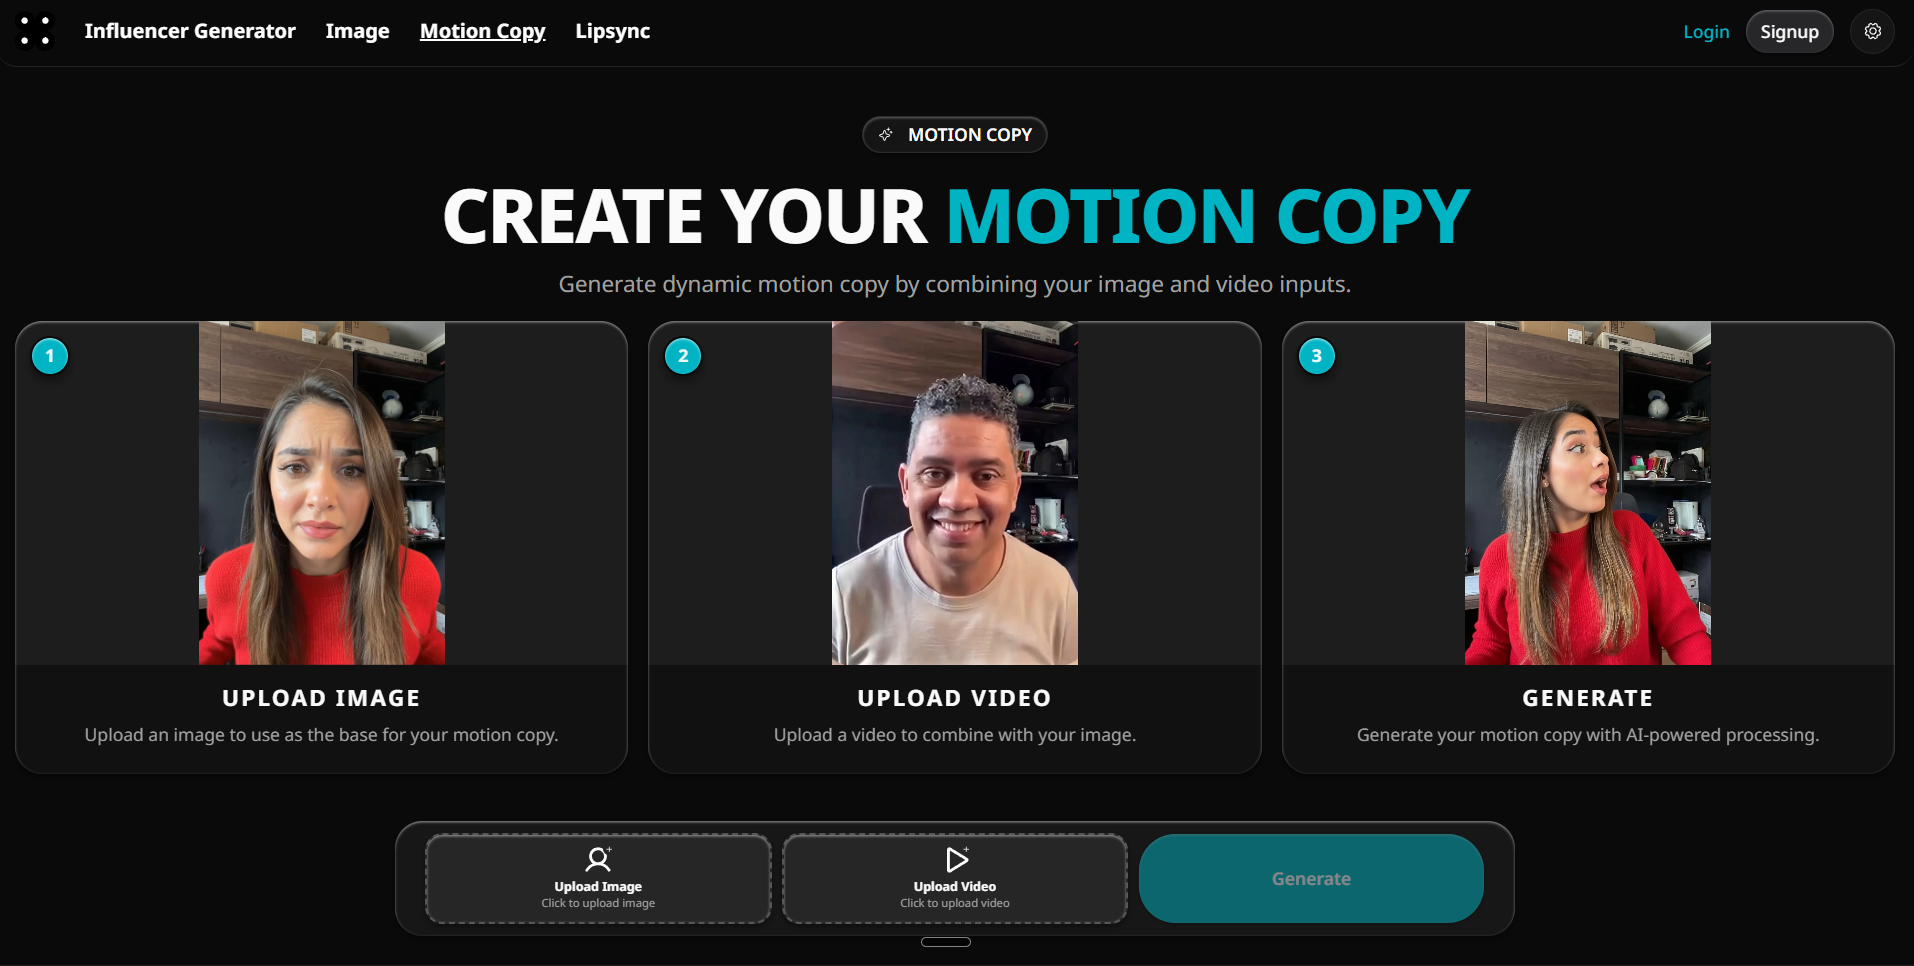Click the step 2 number badge
The height and width of the screenshot is (966, 1914).
683,356
